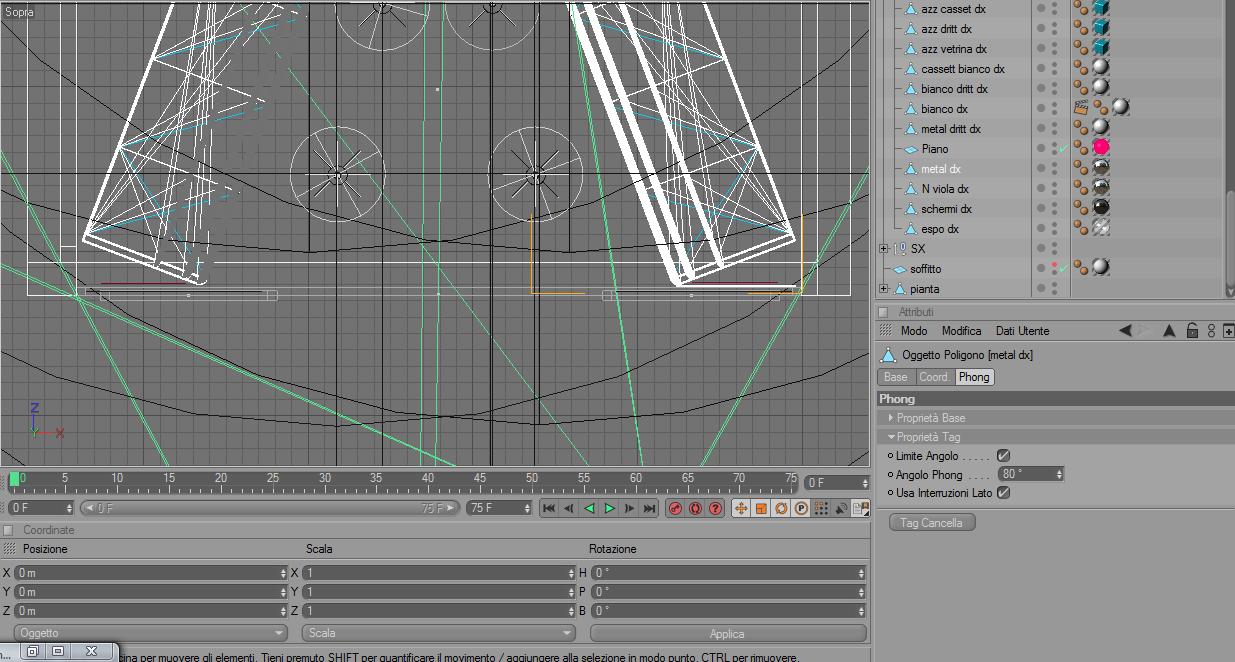Expand the SX object group
Screen dimensions: 1235x662
point(883,249)
